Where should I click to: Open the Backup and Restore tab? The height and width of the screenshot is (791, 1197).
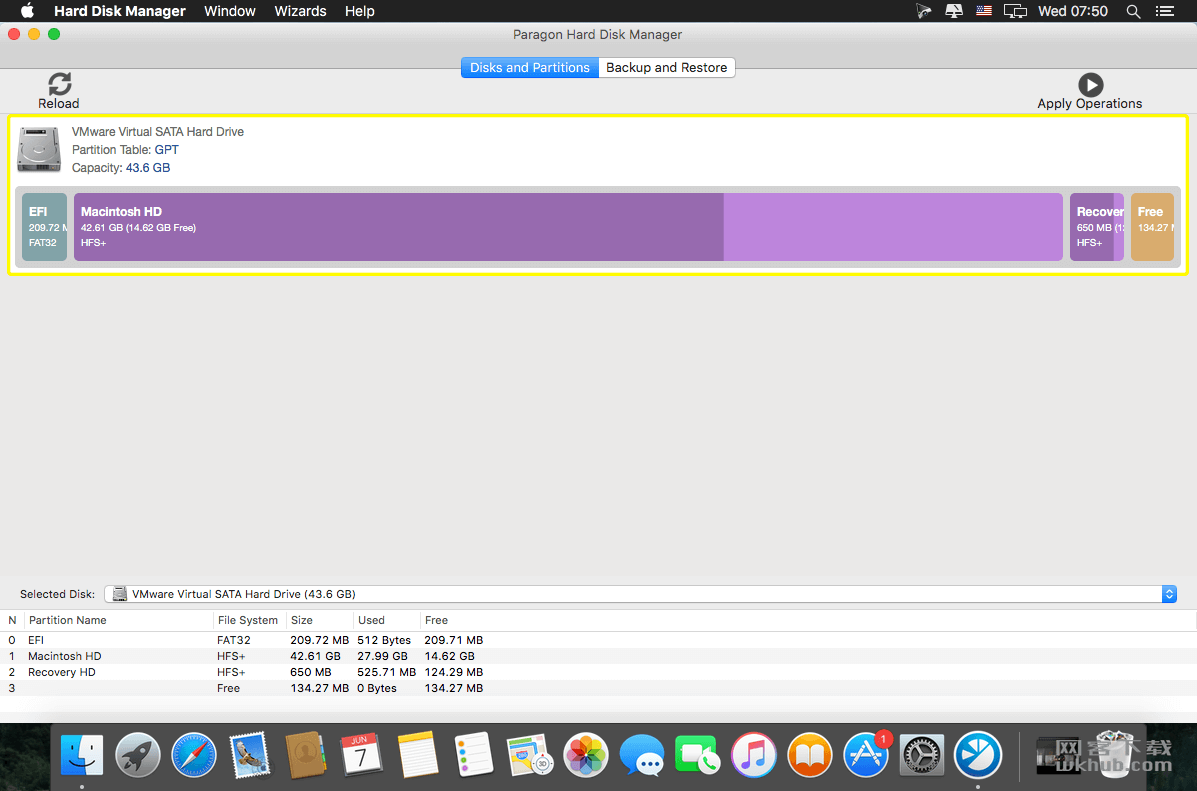pos(666,67)
